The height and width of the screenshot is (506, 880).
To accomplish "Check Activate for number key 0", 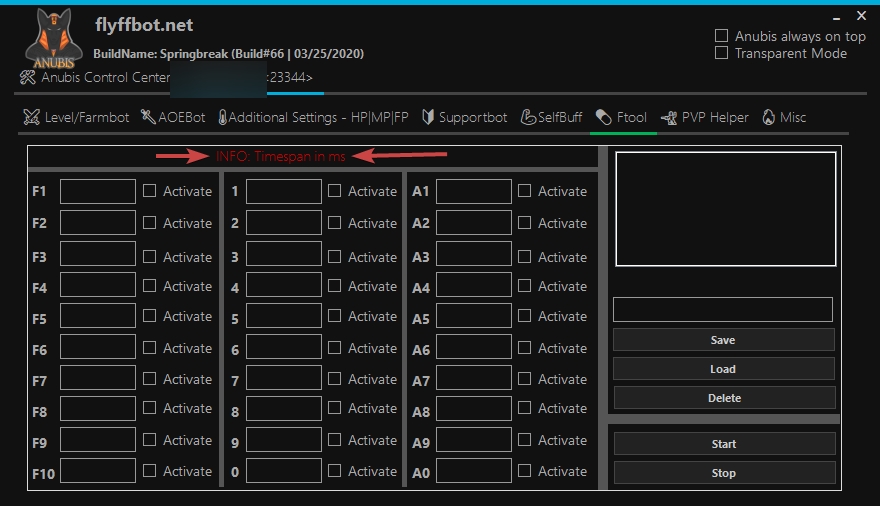I will tap(334, 471).
